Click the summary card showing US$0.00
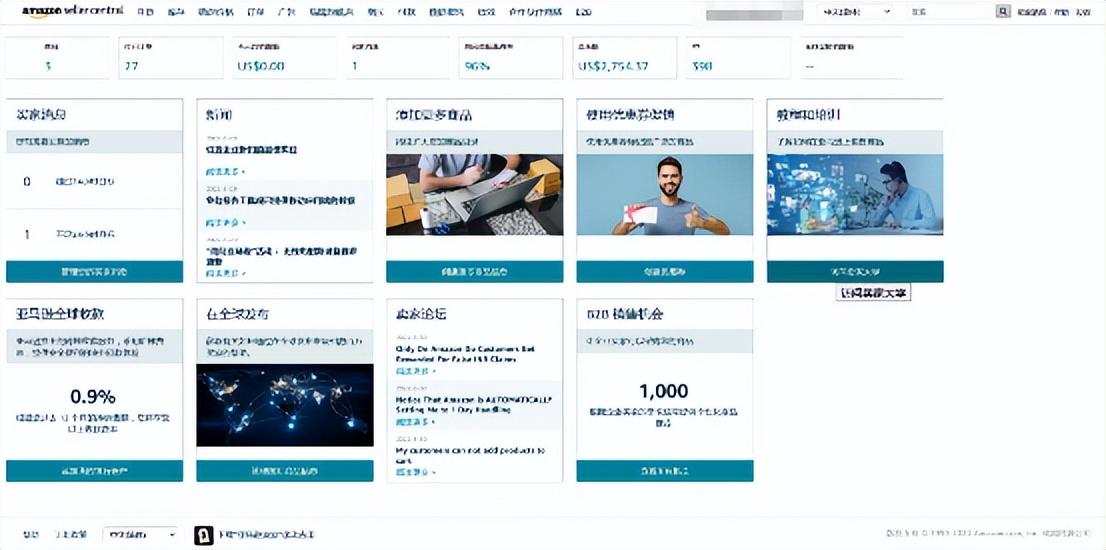Screen dimensions: 1106x550 [x=284, y=58]
